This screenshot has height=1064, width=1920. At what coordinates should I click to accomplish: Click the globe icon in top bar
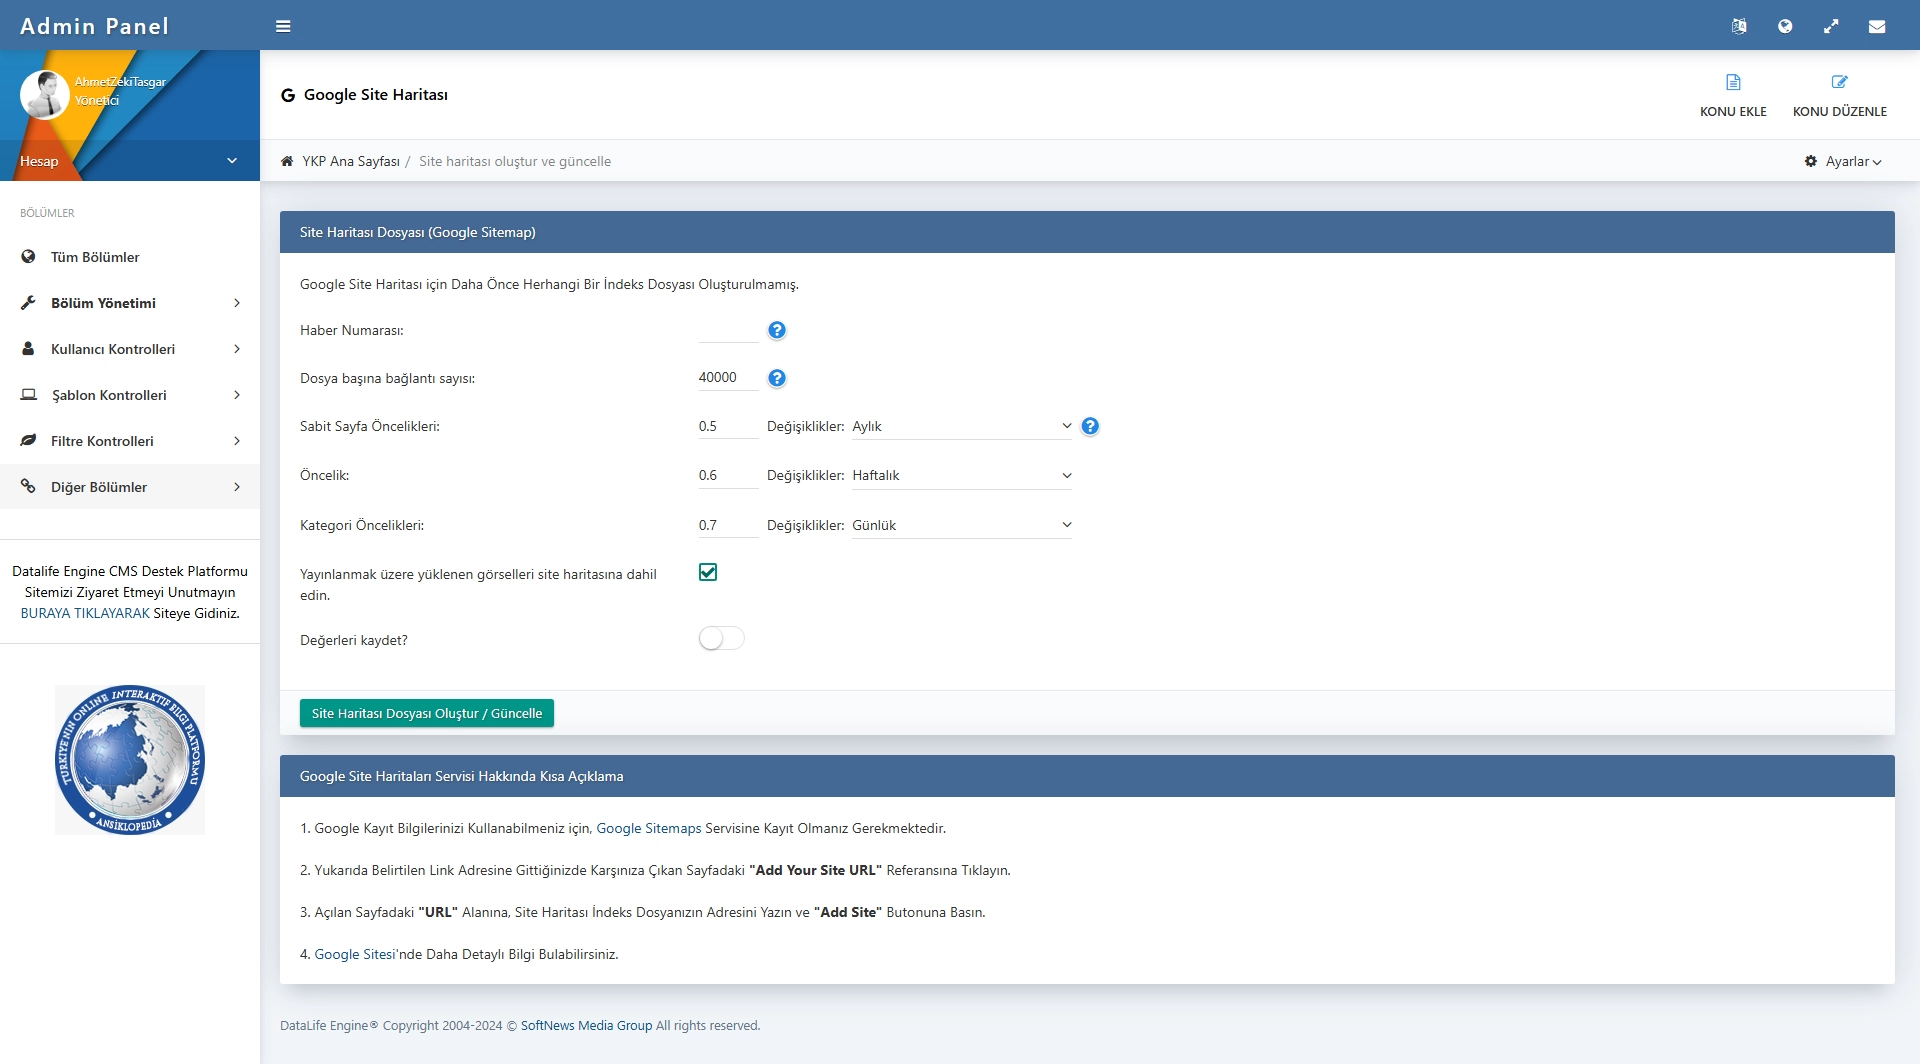[x=1785, y=26]
